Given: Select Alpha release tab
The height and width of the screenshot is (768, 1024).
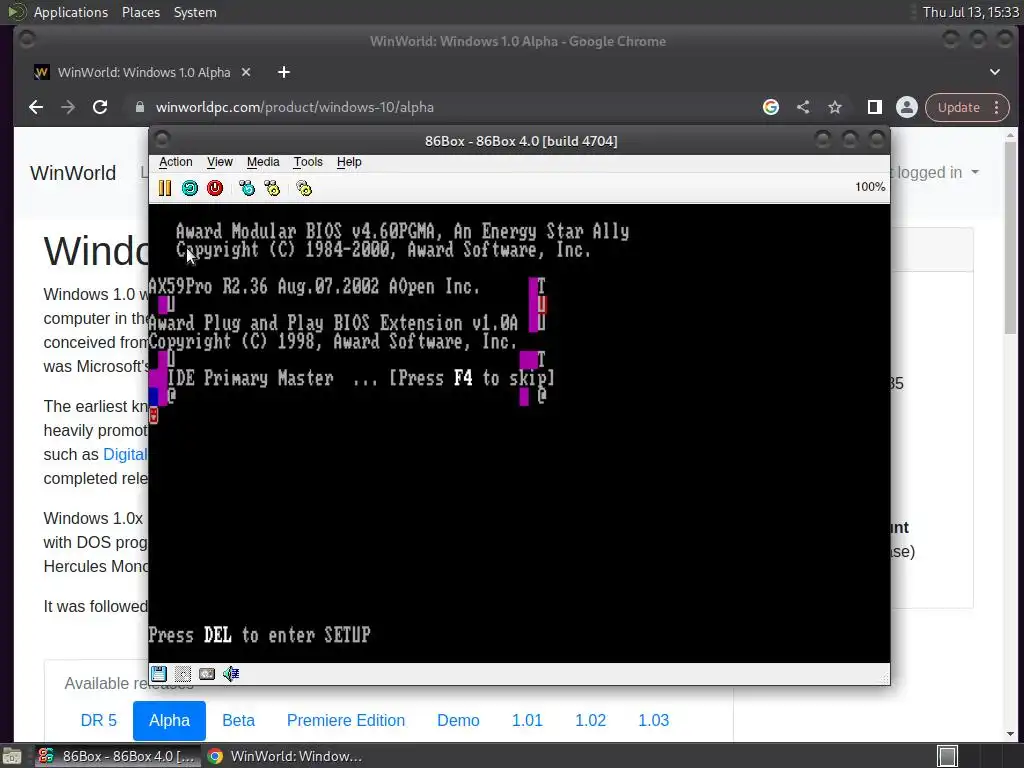Looking at the screenshot, I should pos(169,720).
